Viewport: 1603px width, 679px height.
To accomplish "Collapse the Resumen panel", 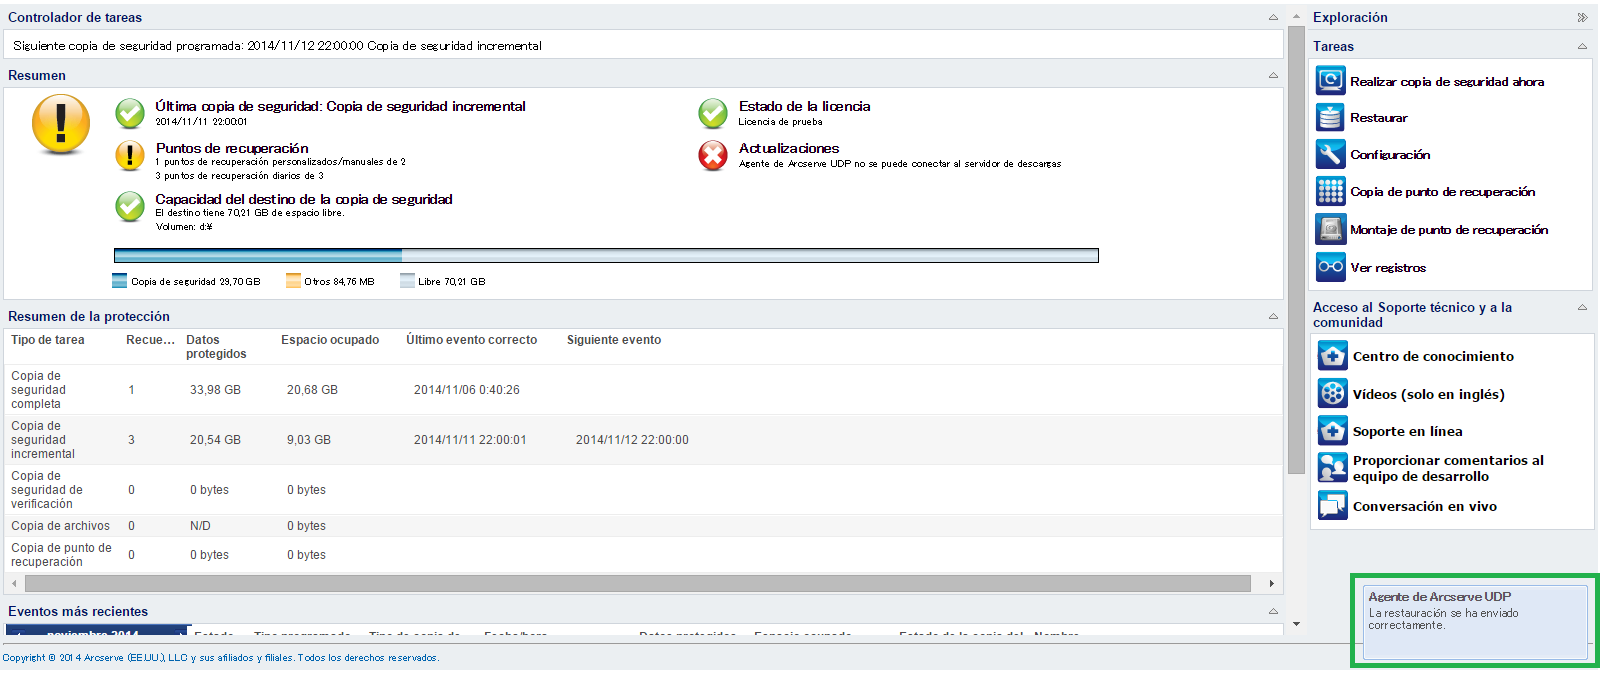I will [1273, 75].
